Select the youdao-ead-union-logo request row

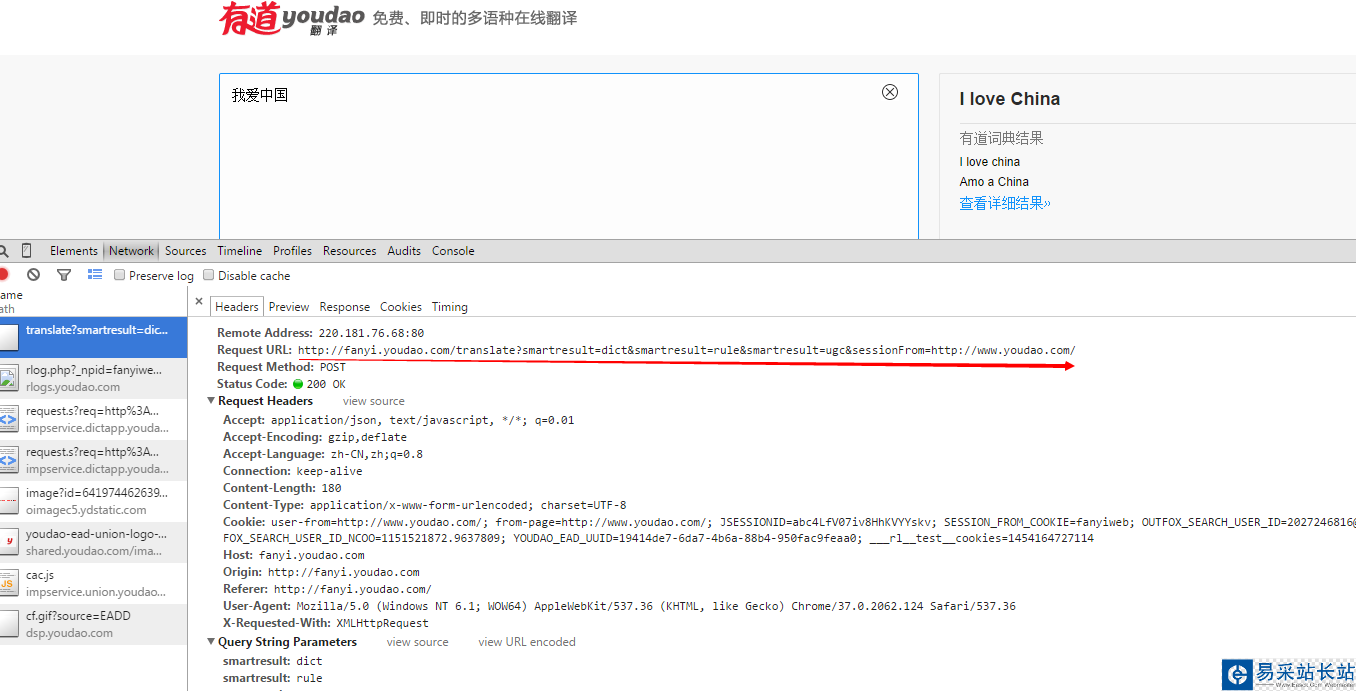pos(93,543)
